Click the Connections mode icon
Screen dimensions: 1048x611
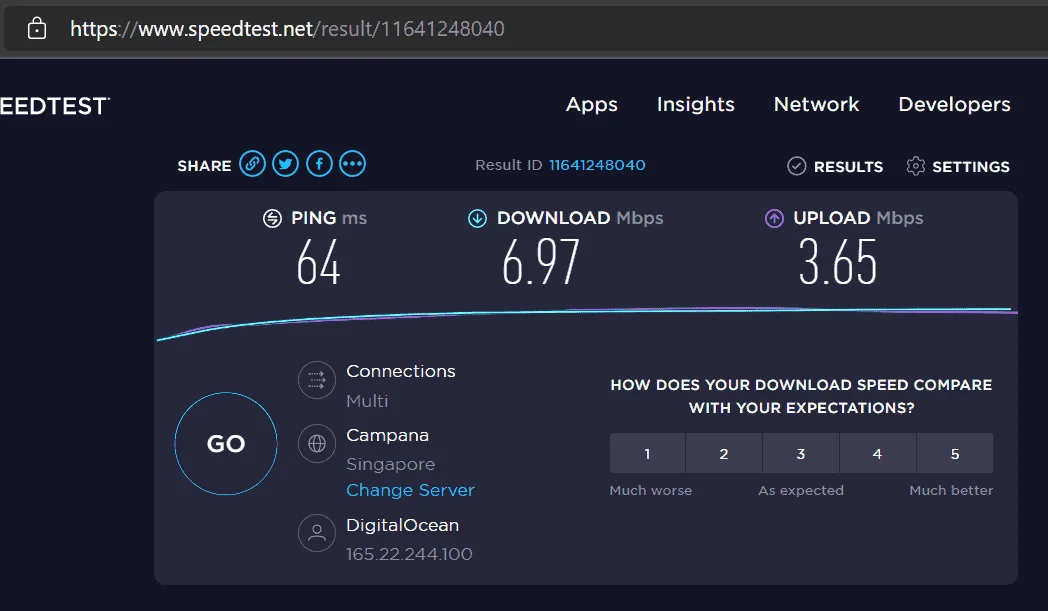(x=317, y=380)
